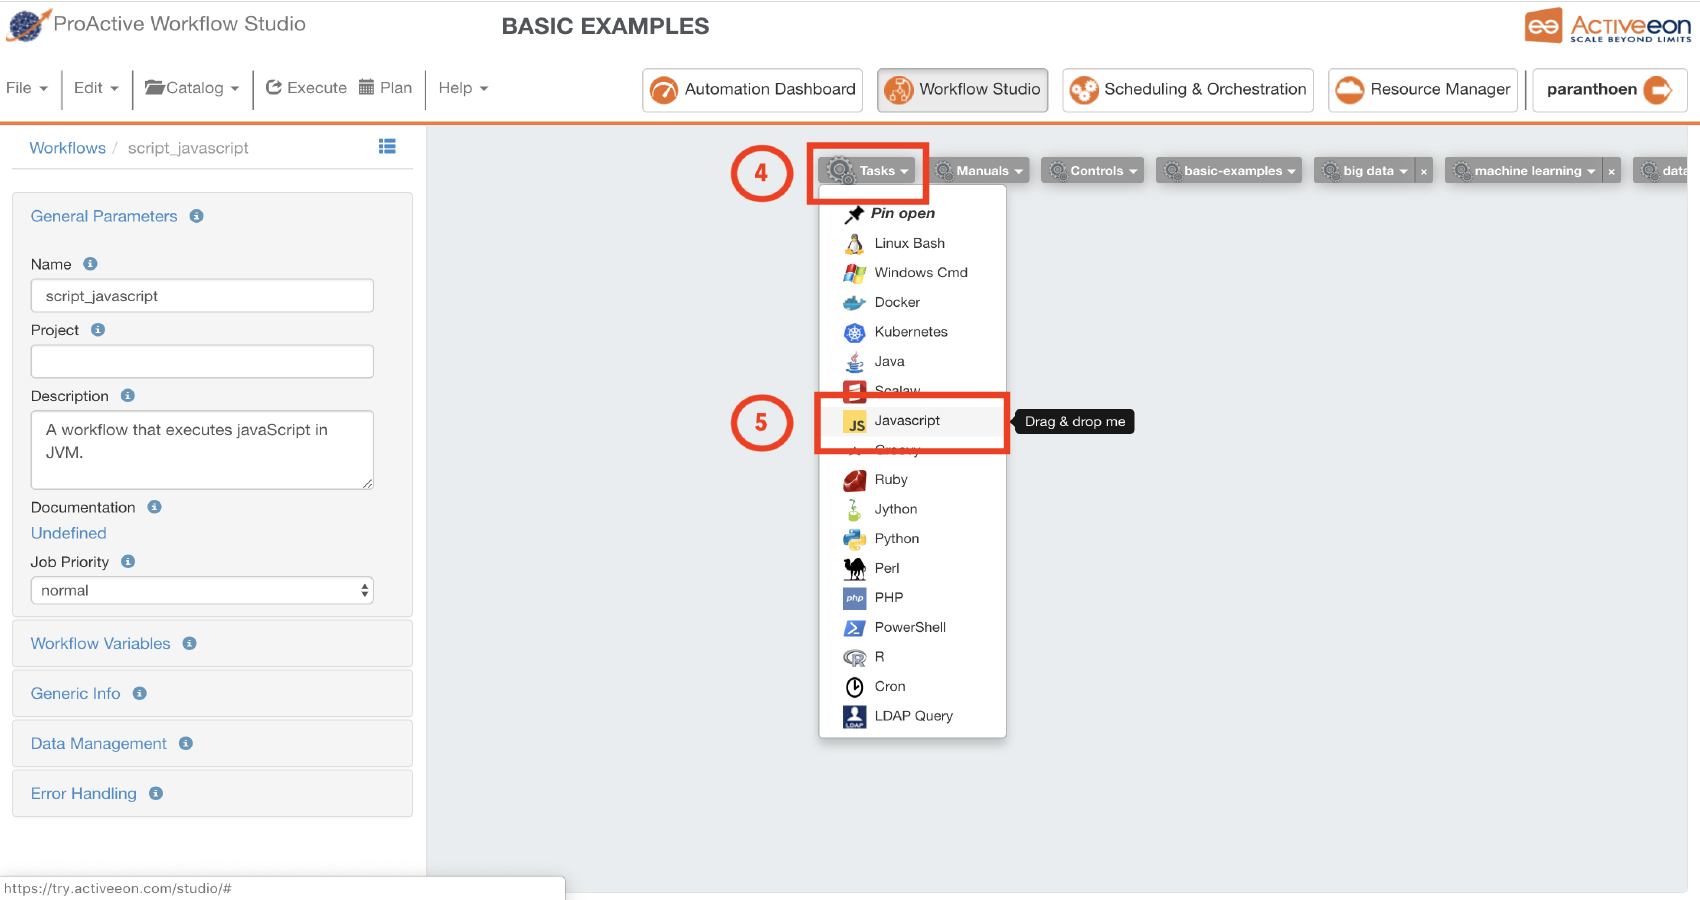The width and height of the screenshot is (1700, 900).
Task: Click the R language icon
Action: coord(854,657)
